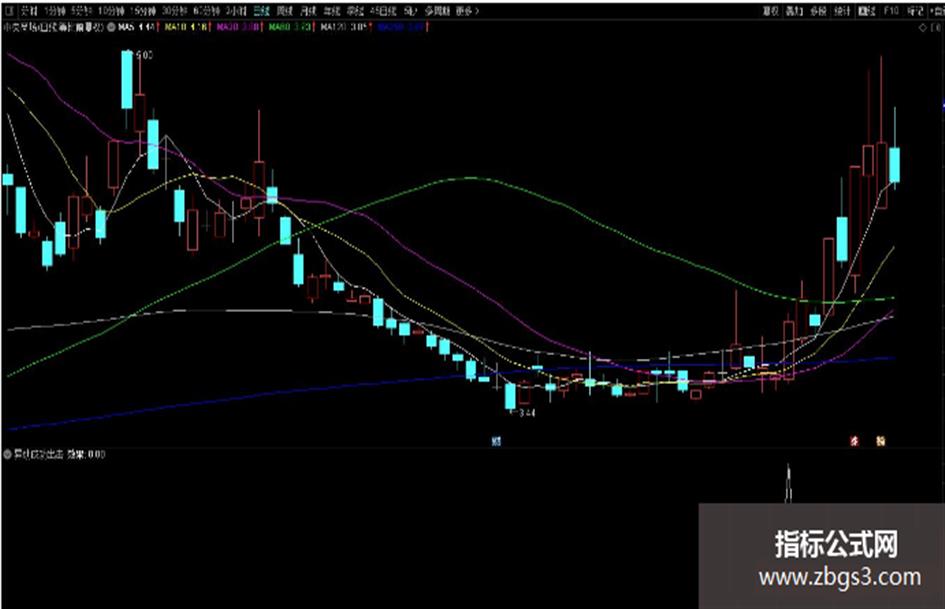Open the 统计 statistics tool
This screenshot has height=609, width=945.
point(842,11)
